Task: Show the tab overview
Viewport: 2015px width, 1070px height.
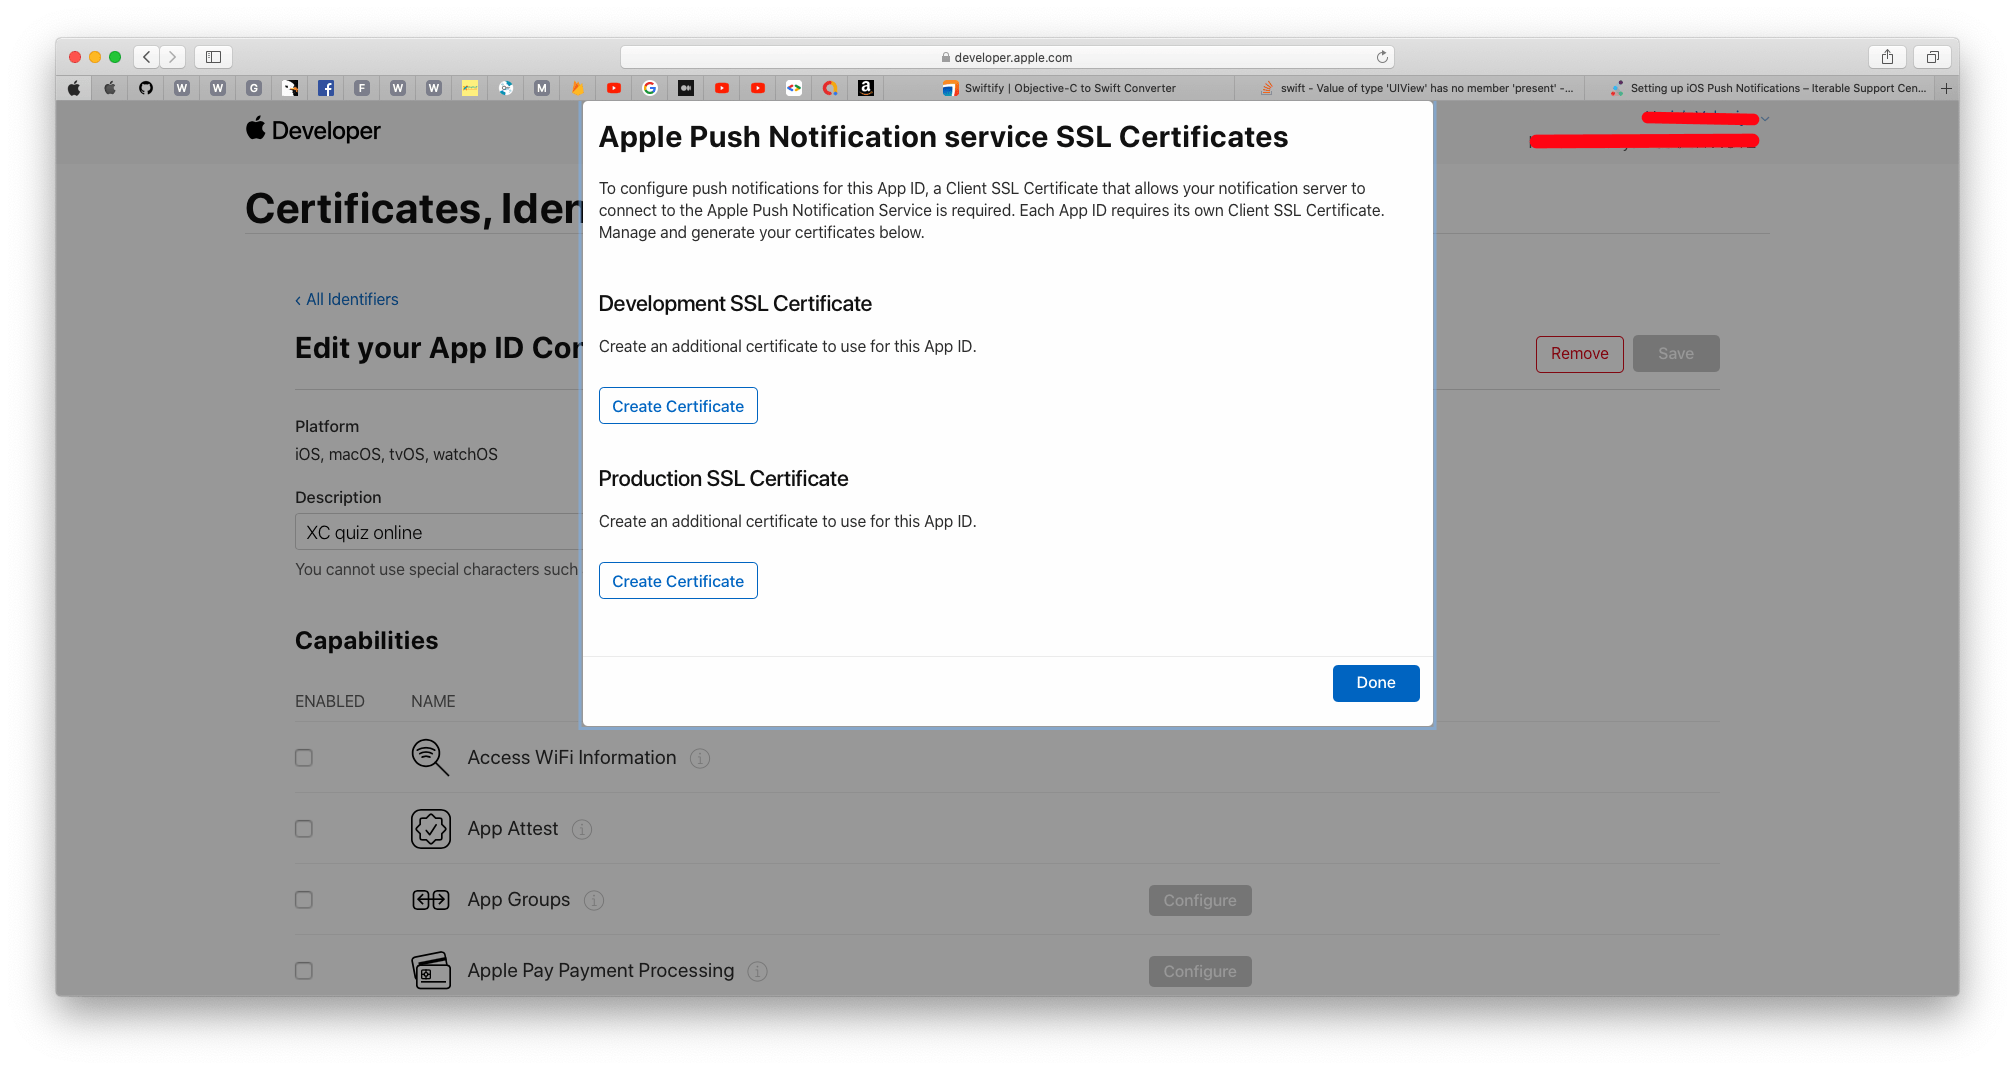Action: pyautogui.click(x=1932, y=57)
